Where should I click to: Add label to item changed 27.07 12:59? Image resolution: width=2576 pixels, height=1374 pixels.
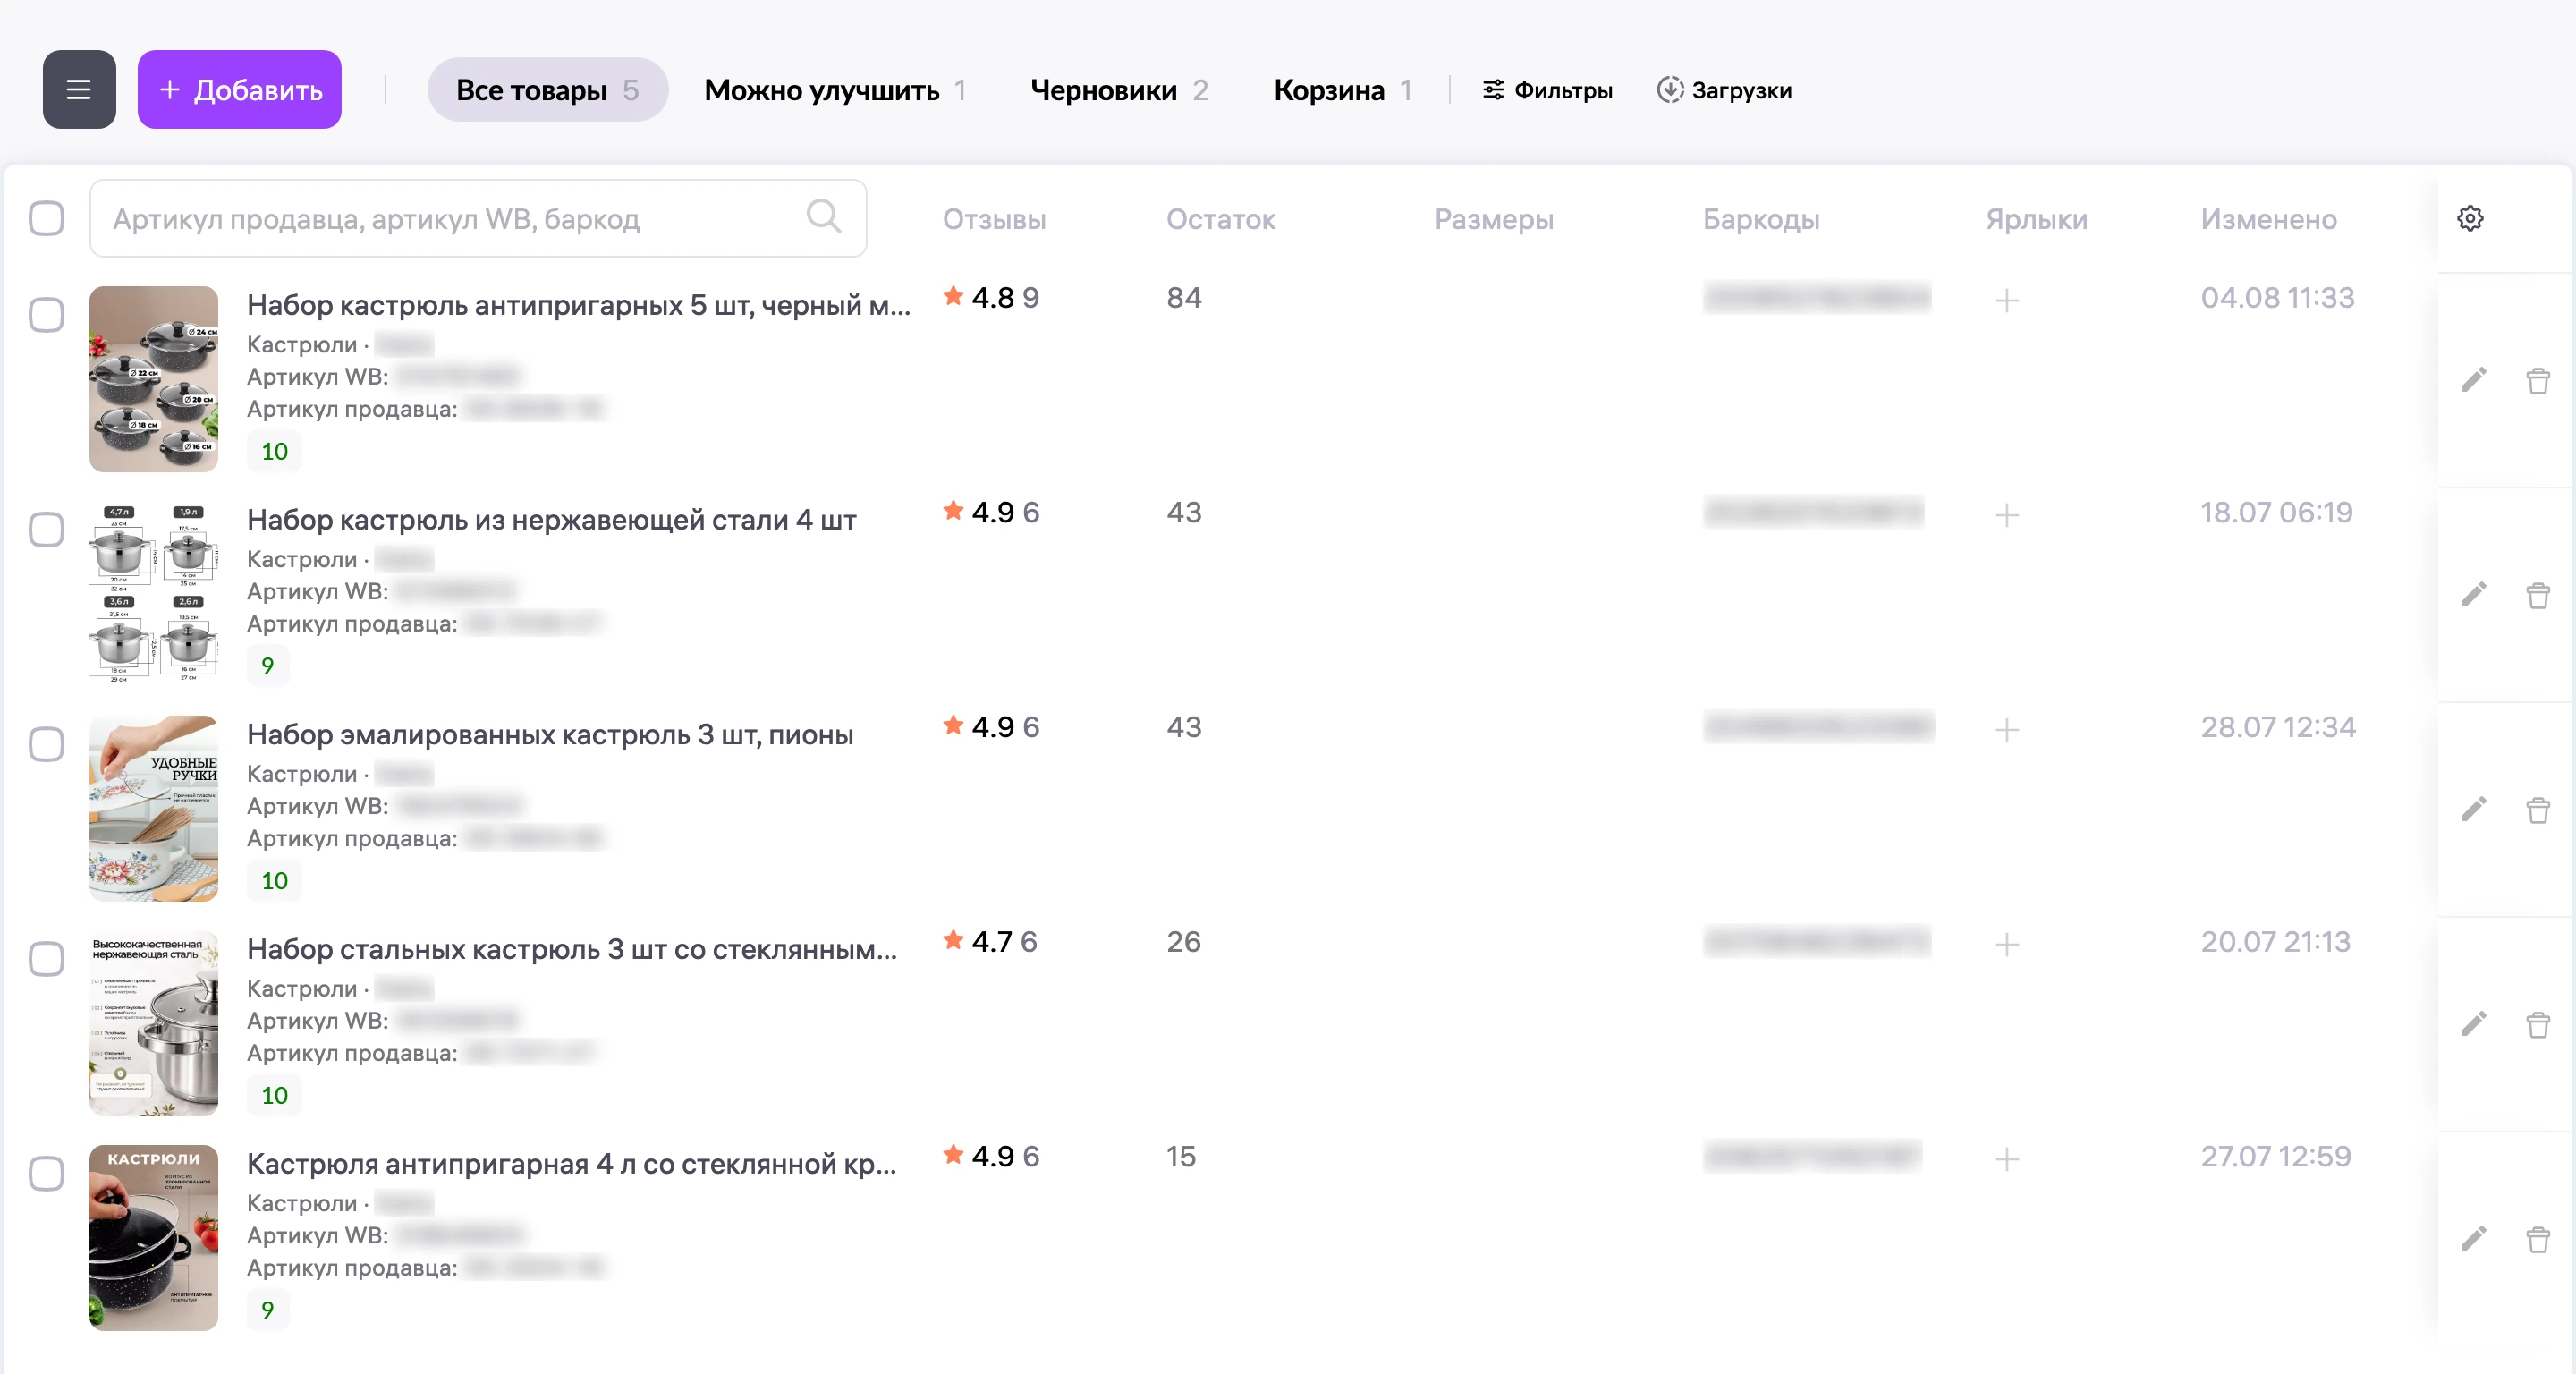[x=2007, y=1159]
